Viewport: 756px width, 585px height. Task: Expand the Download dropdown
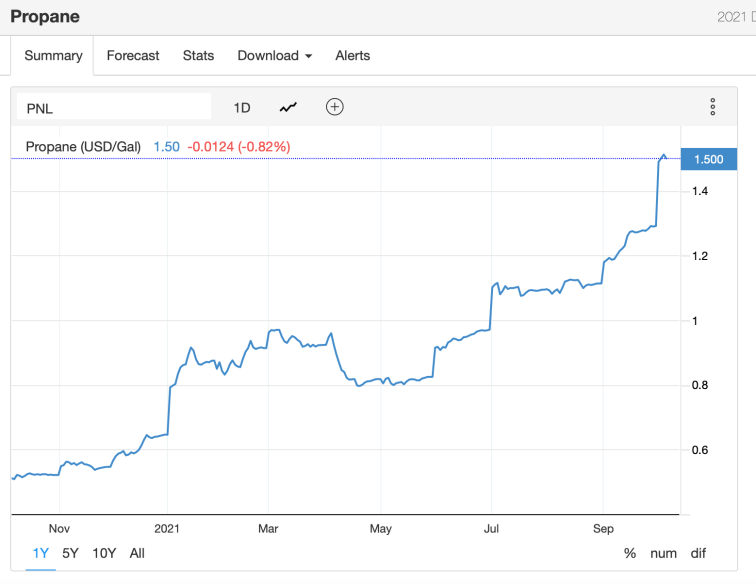coord(274,56)
